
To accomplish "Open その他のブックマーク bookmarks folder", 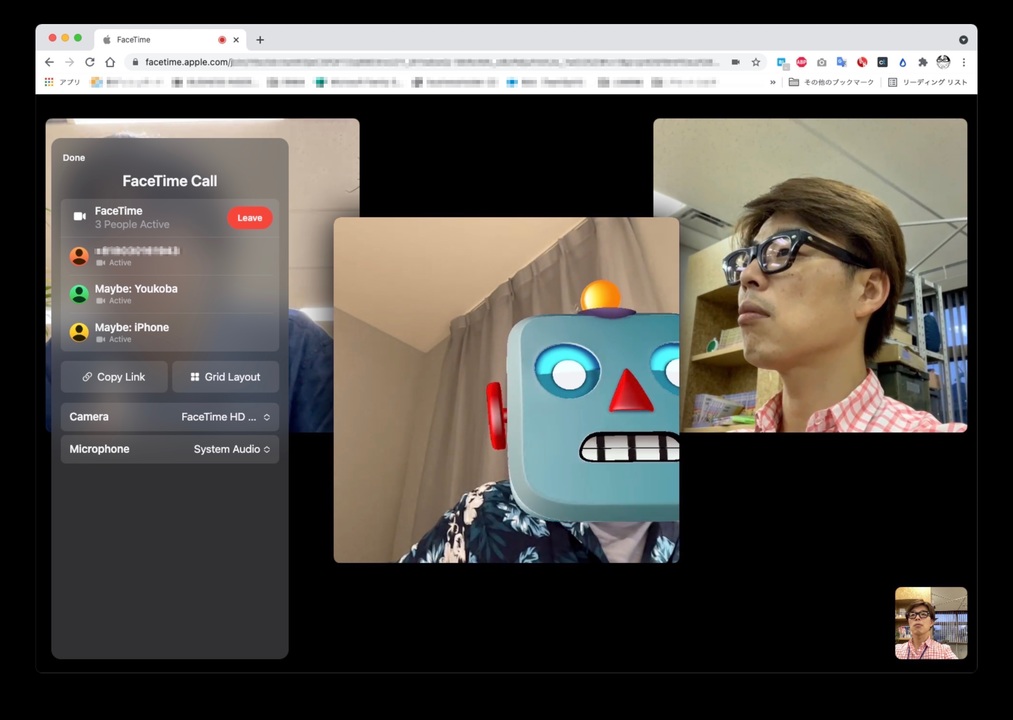I will [x=831, y=82].
